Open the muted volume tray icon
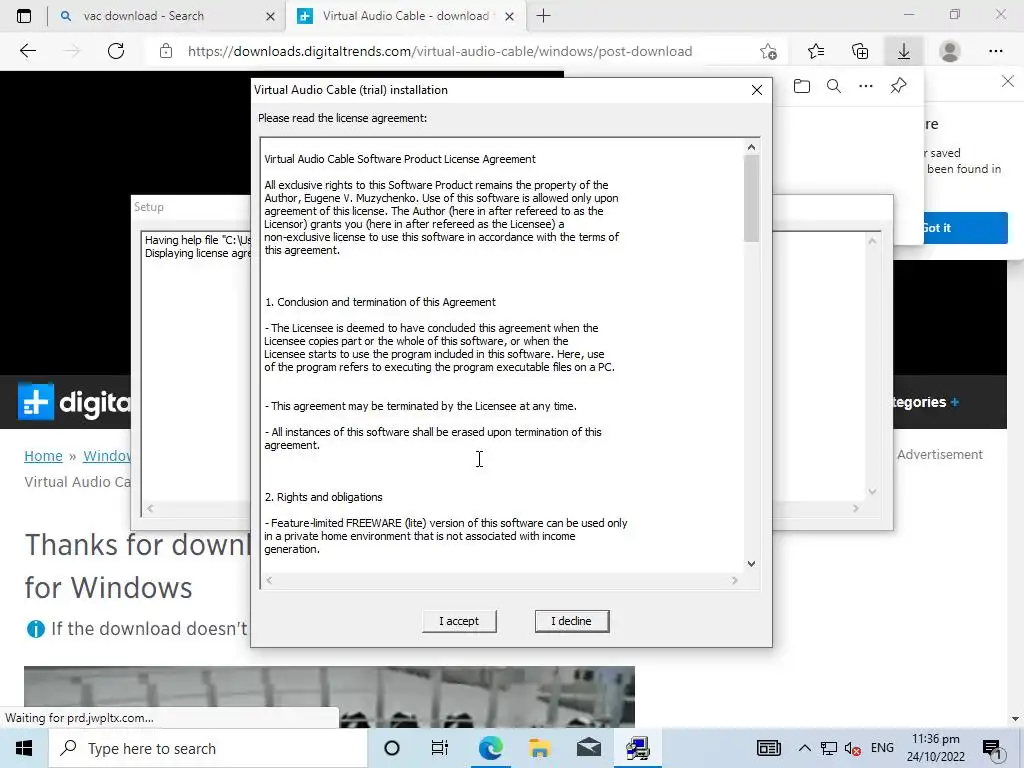The image size is (1024, 768). point(852,748)
